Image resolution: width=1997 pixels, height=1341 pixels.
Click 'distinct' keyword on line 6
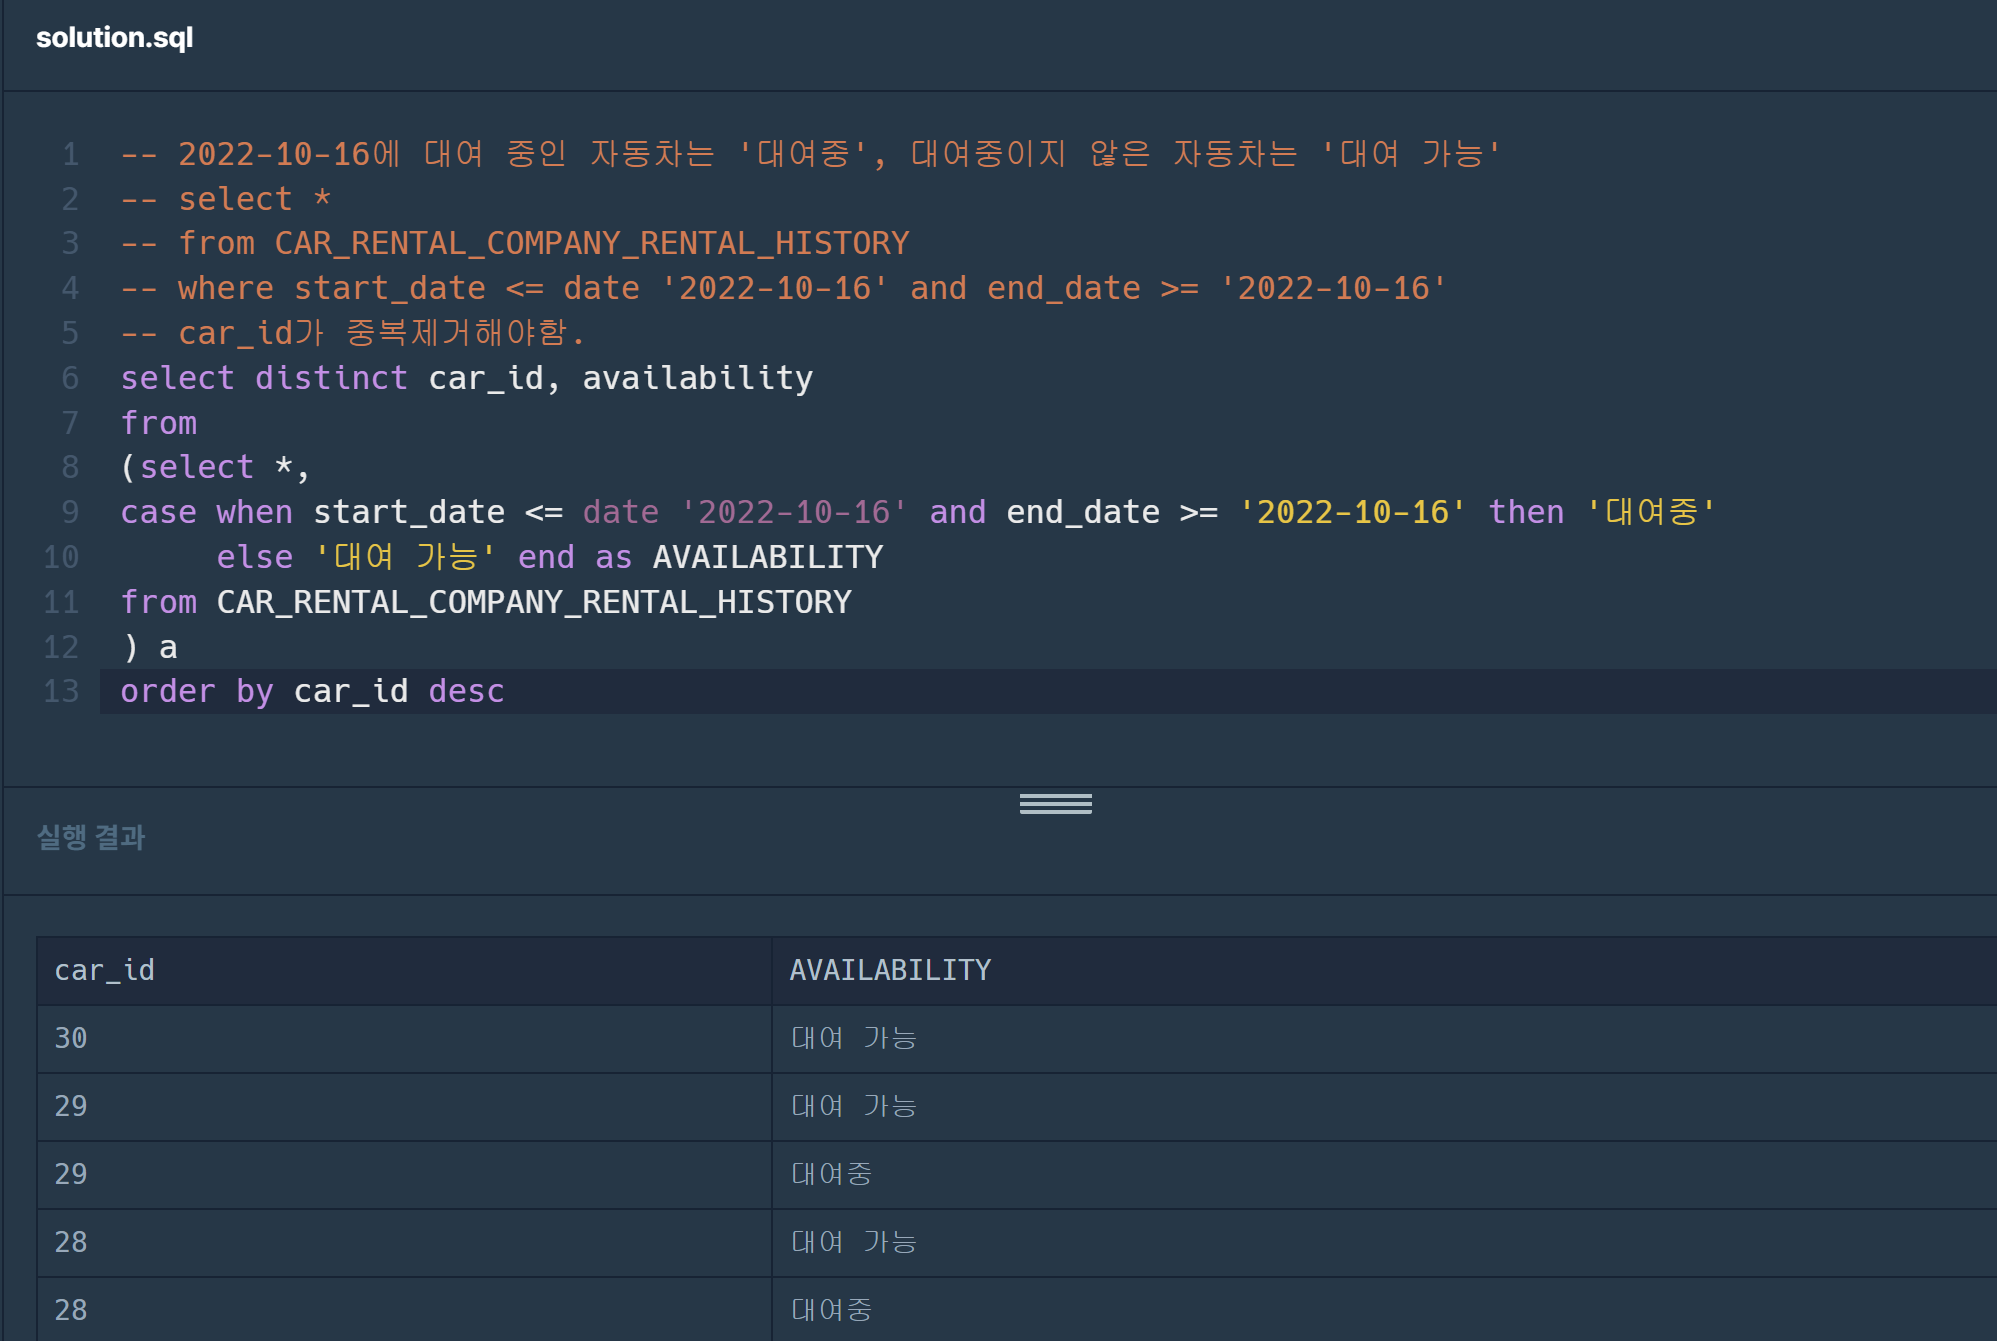(x=330, y=378)
